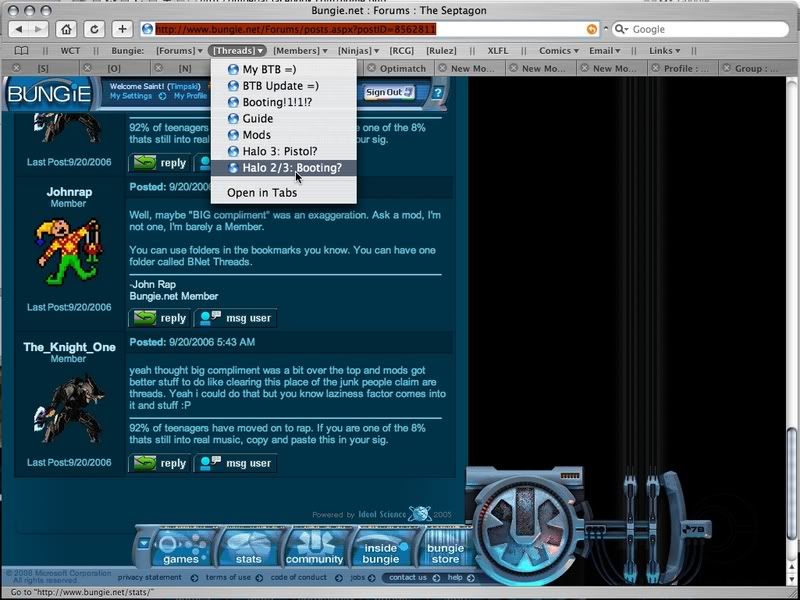Click the Bungie logo

coord(49,95)
